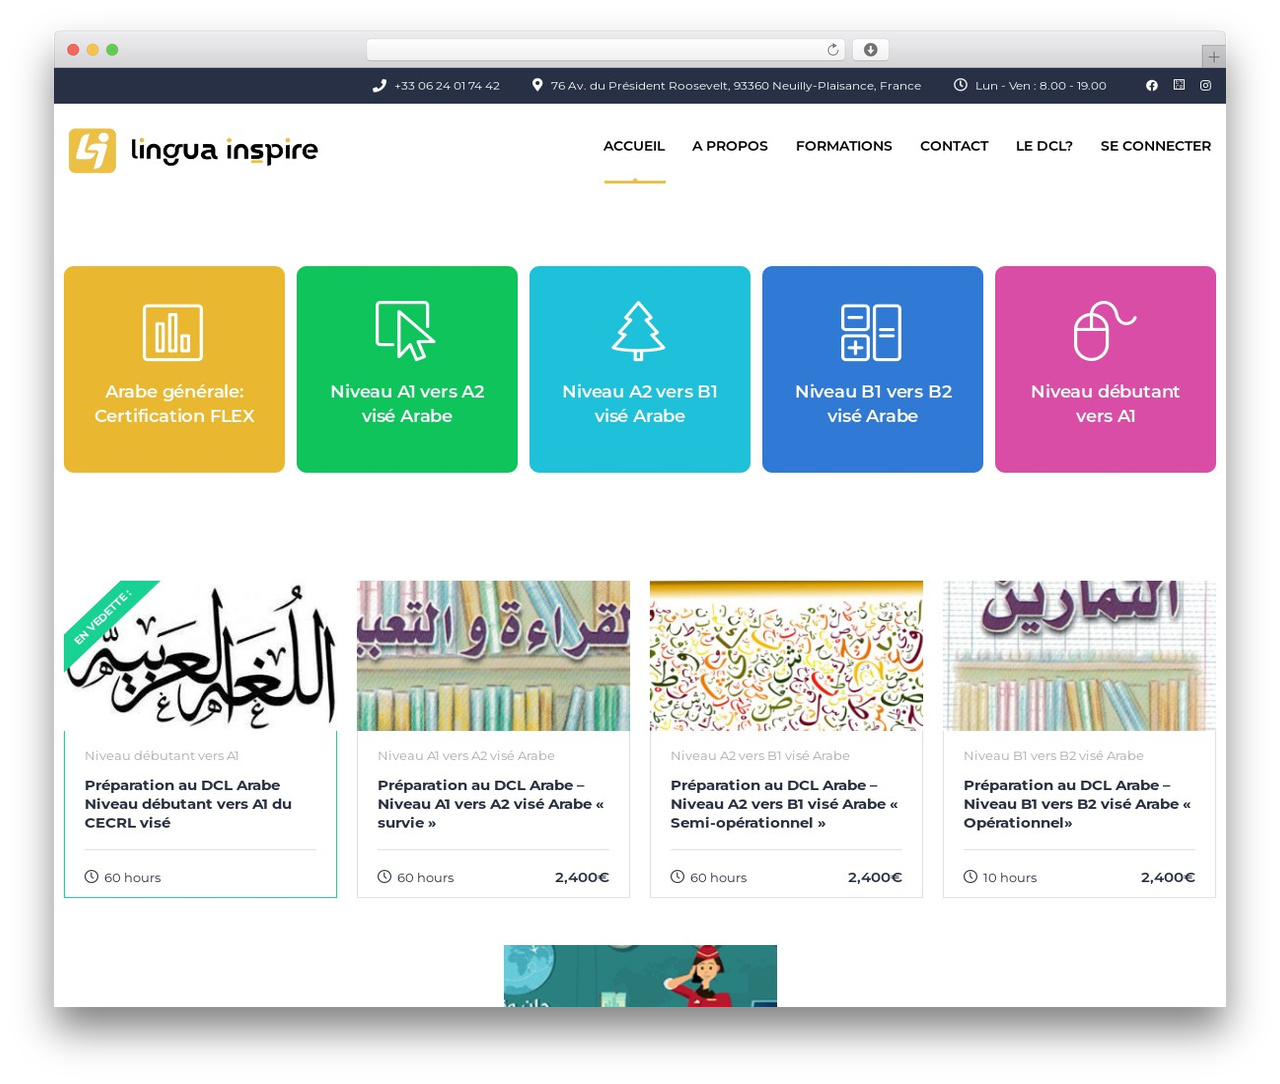The height and width of the screenshot is (1084, 1280).
Task: Click the B1 vers B2 course thumbnail
Action: point(1079,656)
